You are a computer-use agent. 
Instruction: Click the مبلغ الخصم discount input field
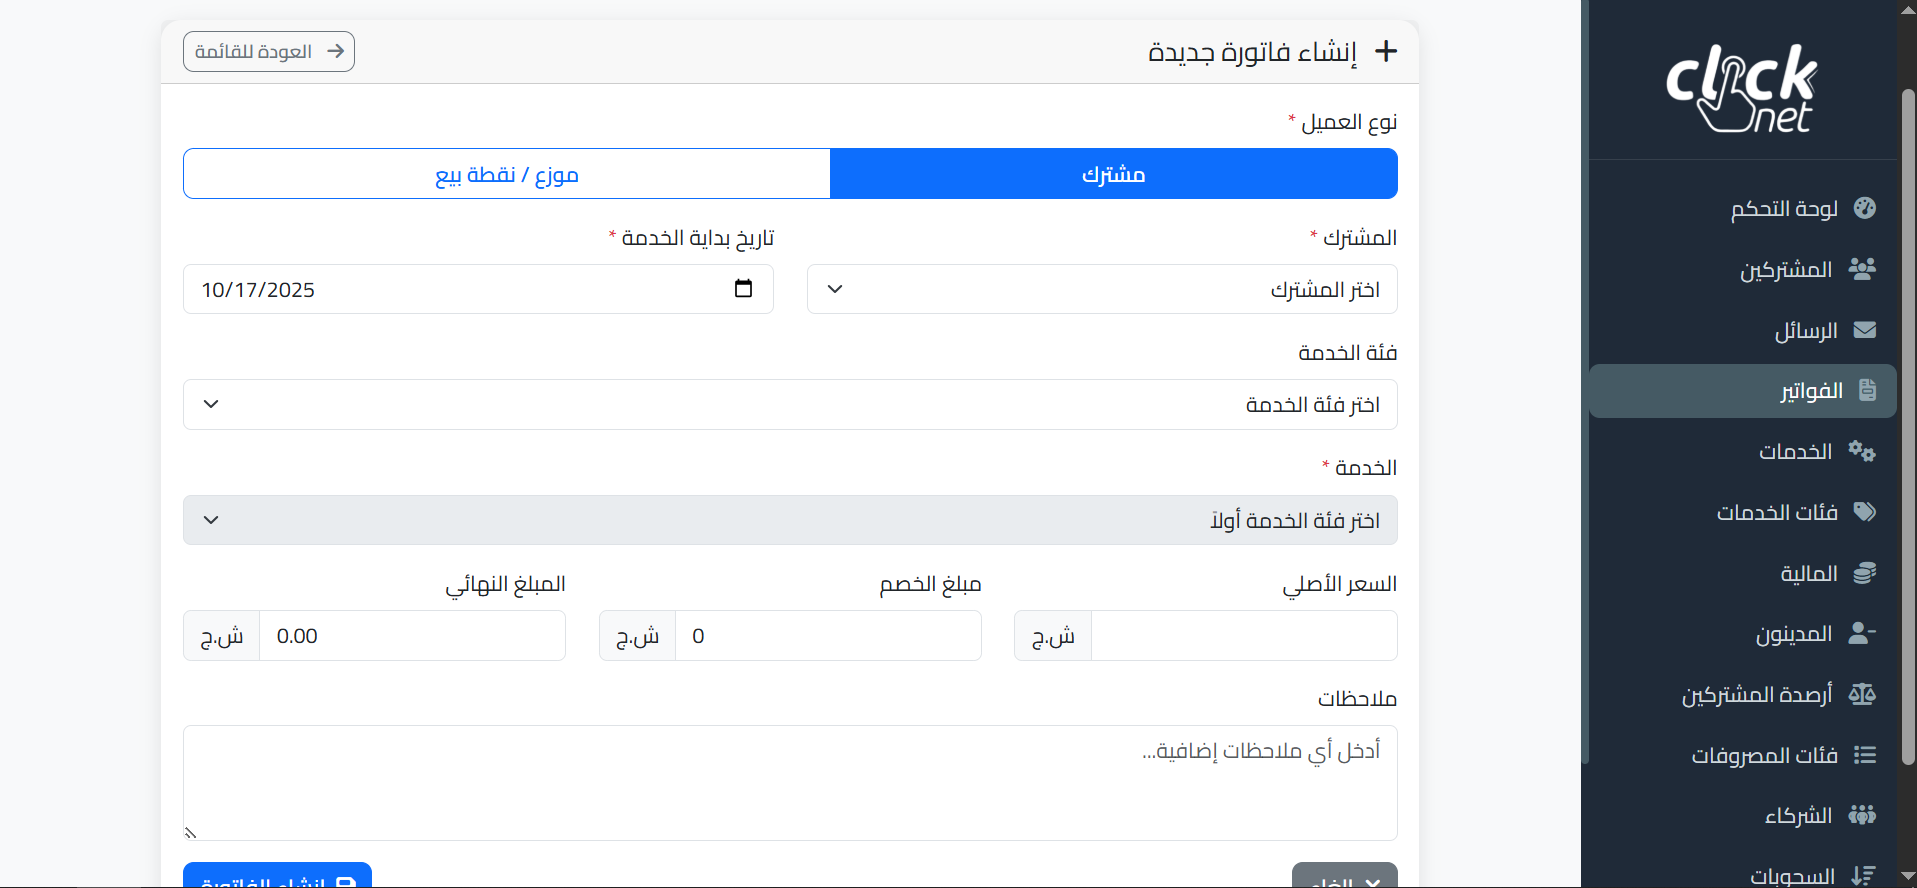click(x=828, y=636)
